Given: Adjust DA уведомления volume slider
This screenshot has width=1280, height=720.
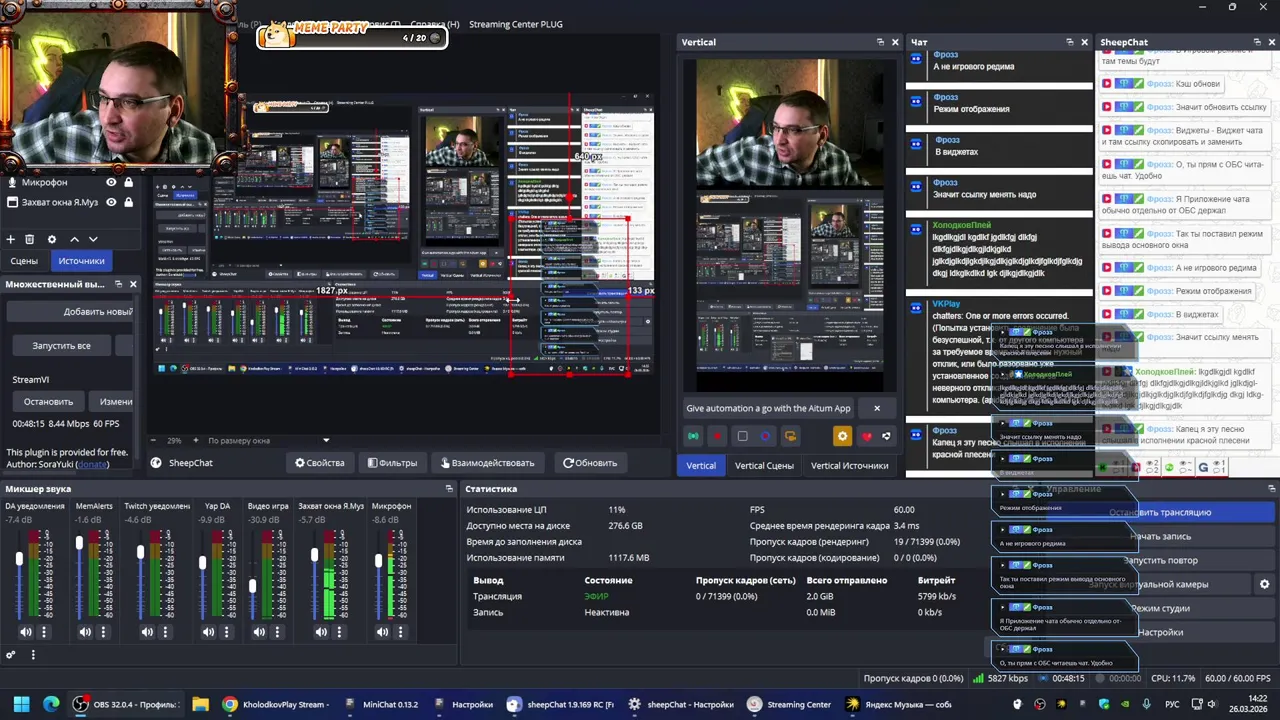Looking at the screenshot, I should point(19,560).
